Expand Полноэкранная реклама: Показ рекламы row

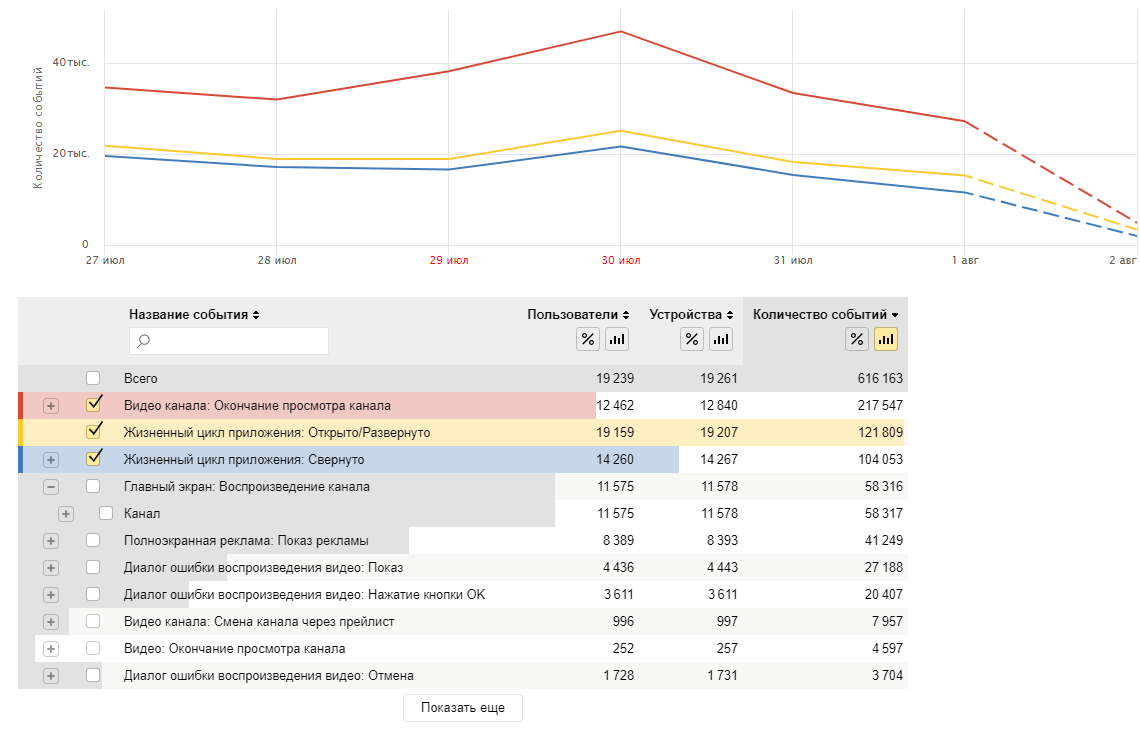point(51,540)
